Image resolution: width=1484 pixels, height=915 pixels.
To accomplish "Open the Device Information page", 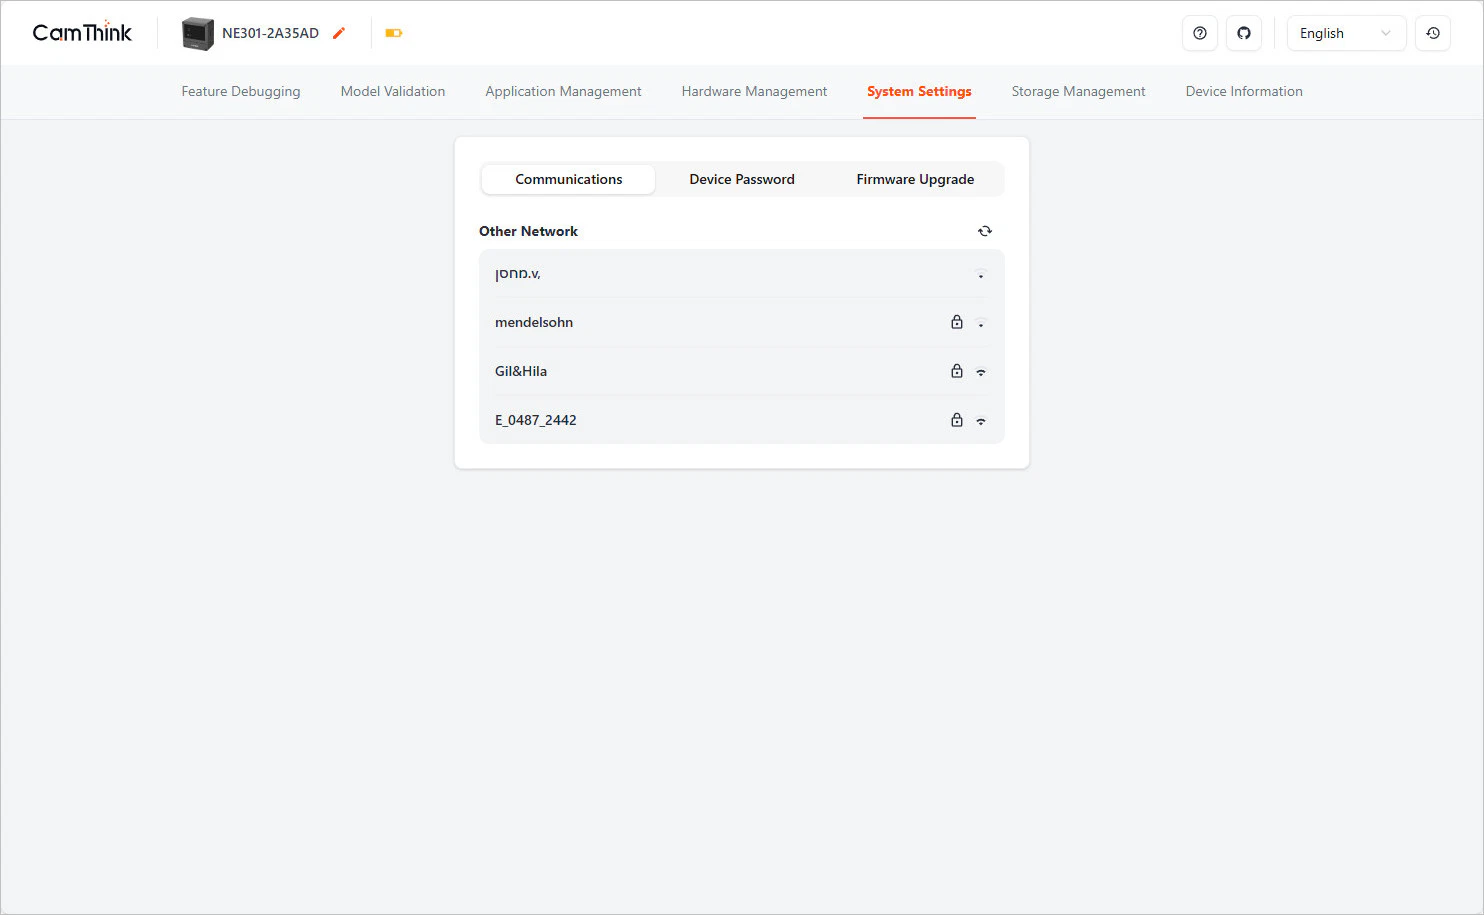I will coord(1243,91).
